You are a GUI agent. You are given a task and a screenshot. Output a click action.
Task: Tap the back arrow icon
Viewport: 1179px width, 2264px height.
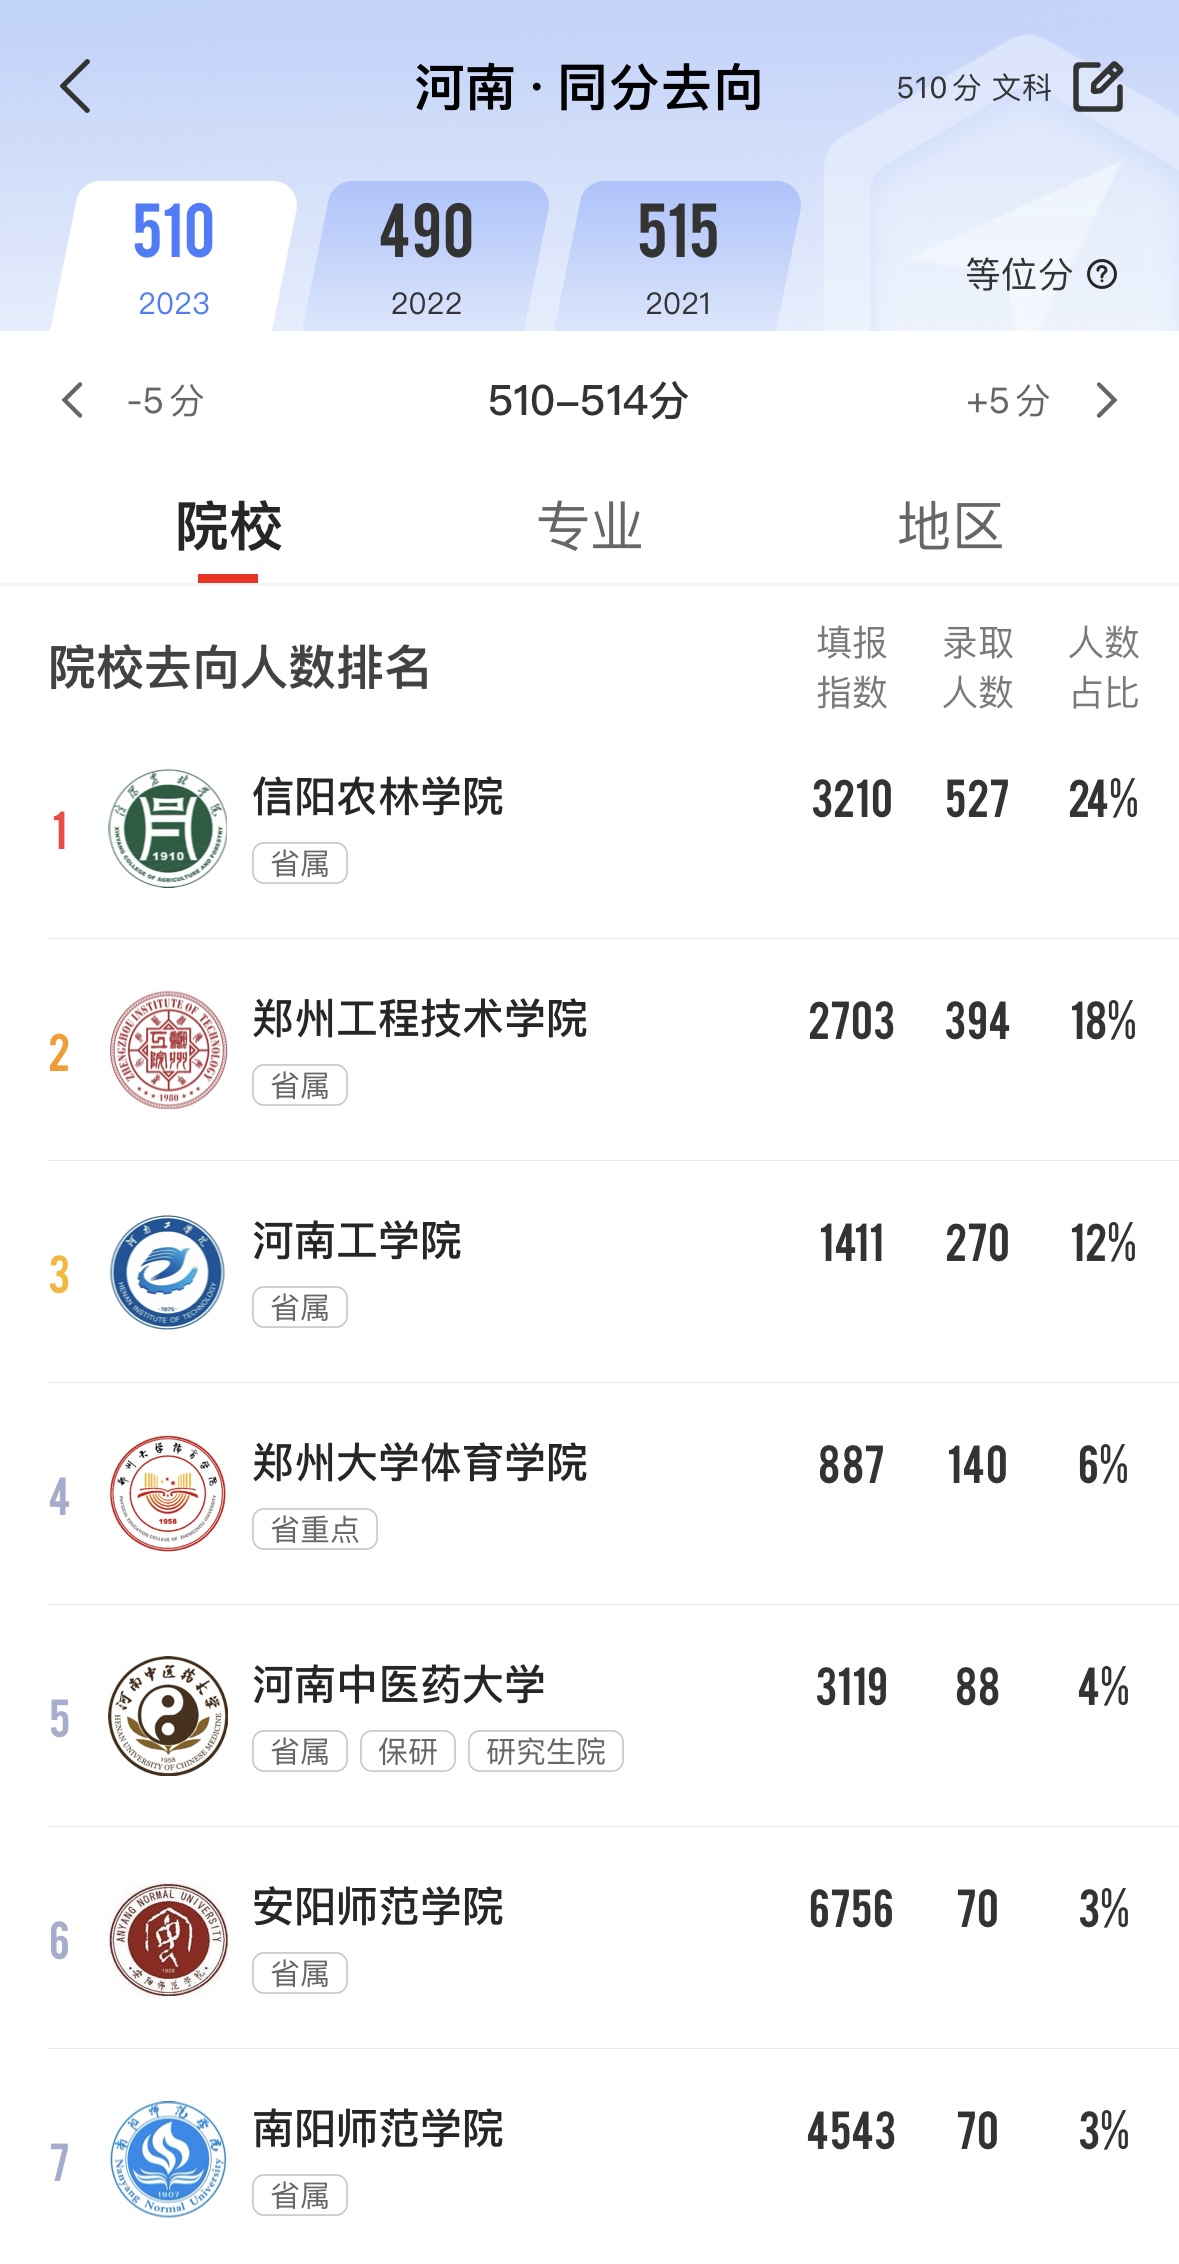pos(76,87)
